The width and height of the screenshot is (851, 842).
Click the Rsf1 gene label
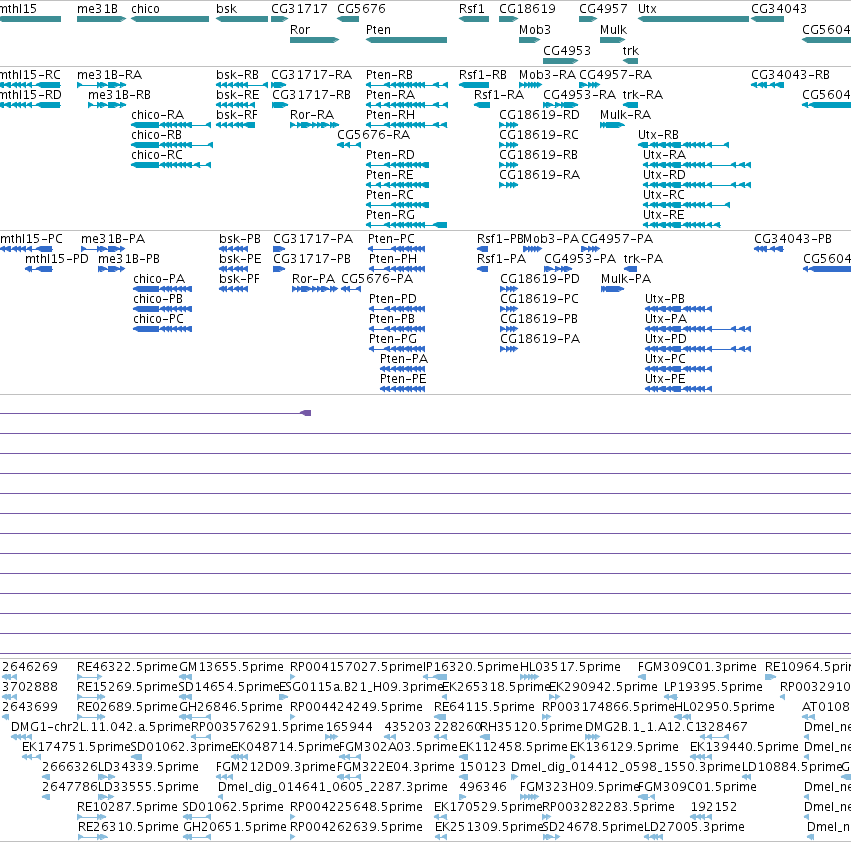click(472, 9)
